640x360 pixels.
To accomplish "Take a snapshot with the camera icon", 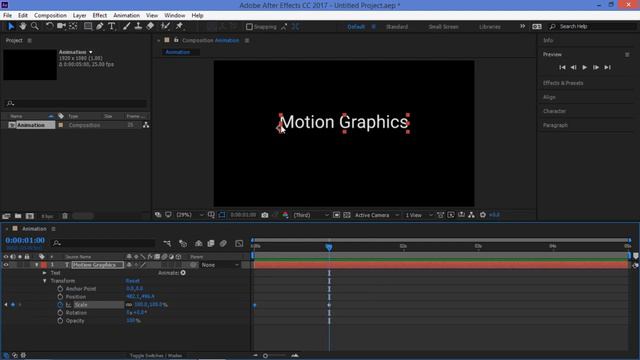I will (x=265, y=215).
